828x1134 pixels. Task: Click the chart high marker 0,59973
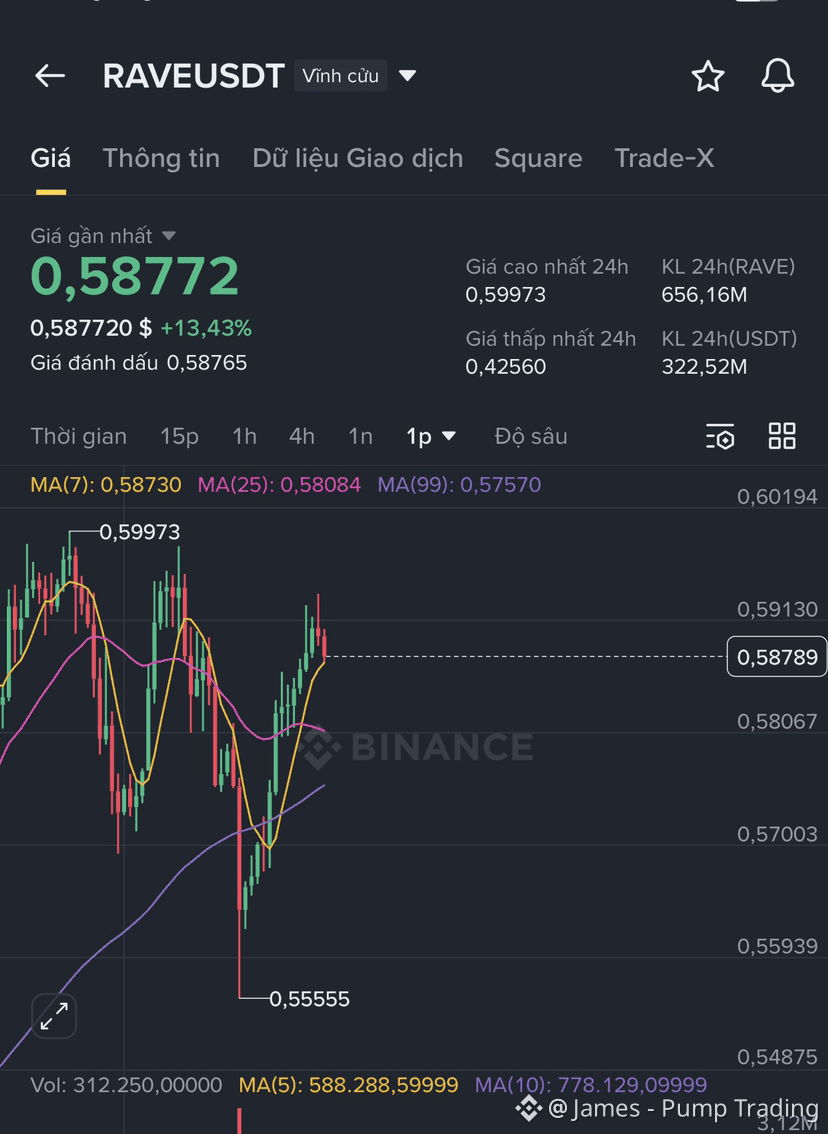[140, 532]
